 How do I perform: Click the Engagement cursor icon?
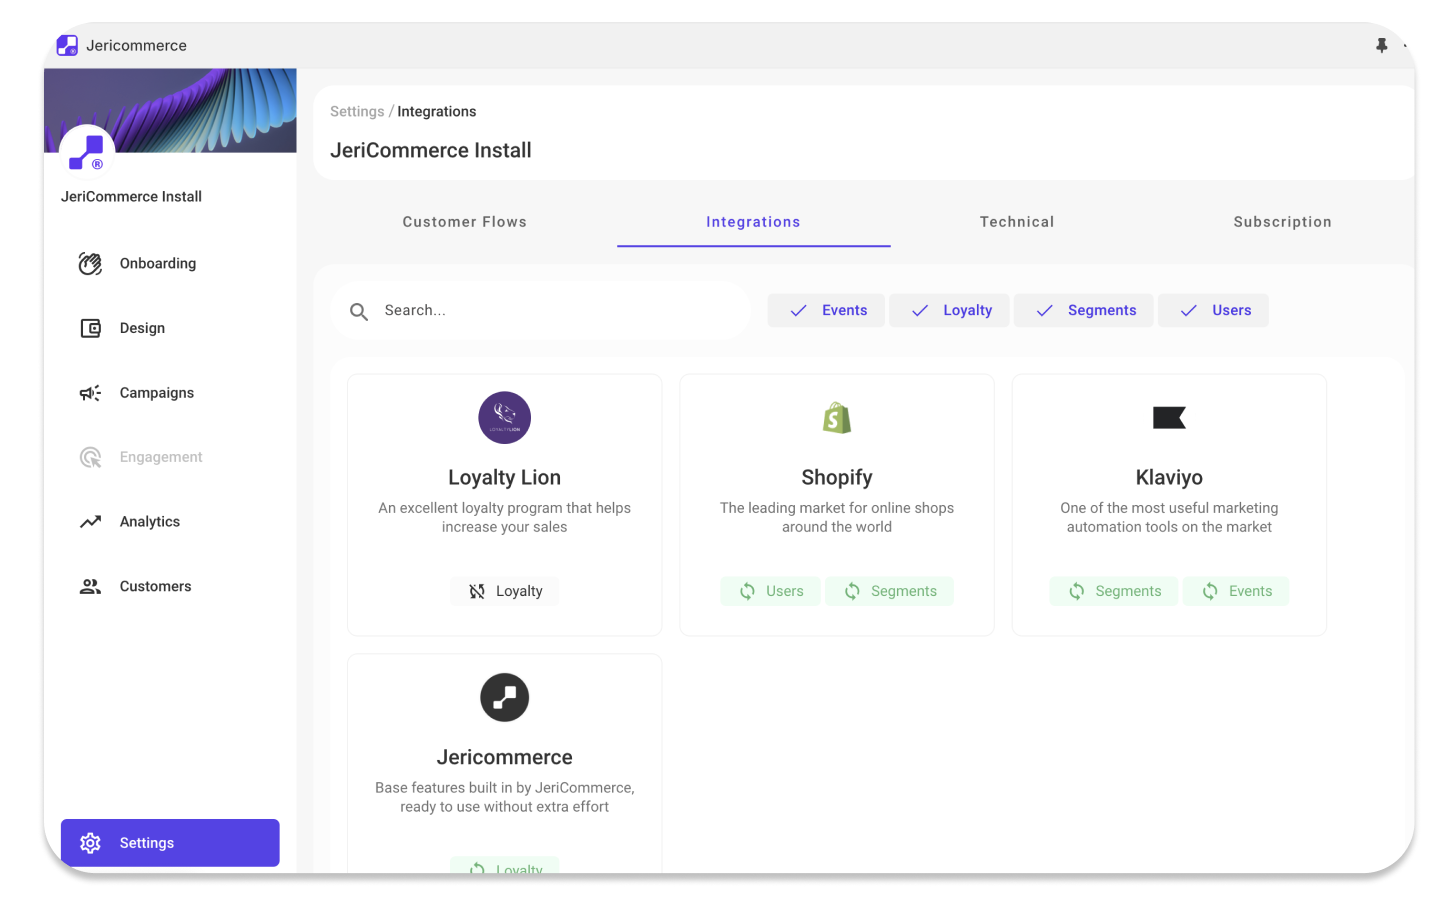coord(90,457)
